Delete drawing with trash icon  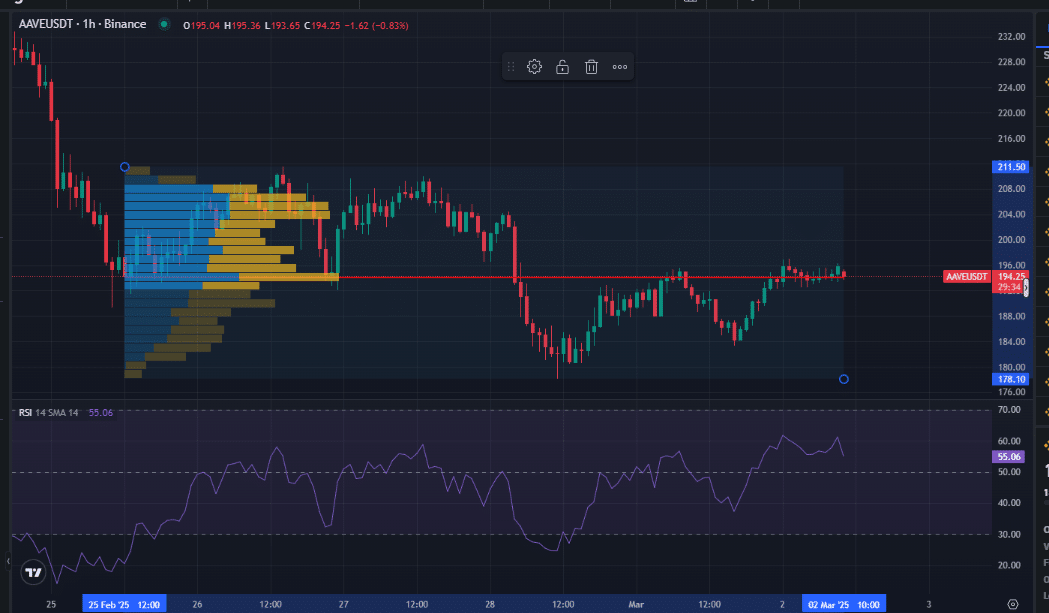591,67
